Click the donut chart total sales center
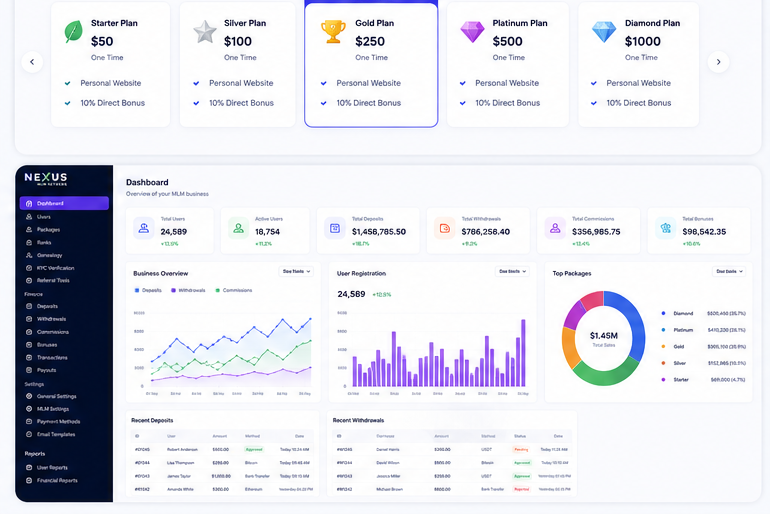Image resolution: width=770 pixels, height=514 pixels. tap(604, 338)
